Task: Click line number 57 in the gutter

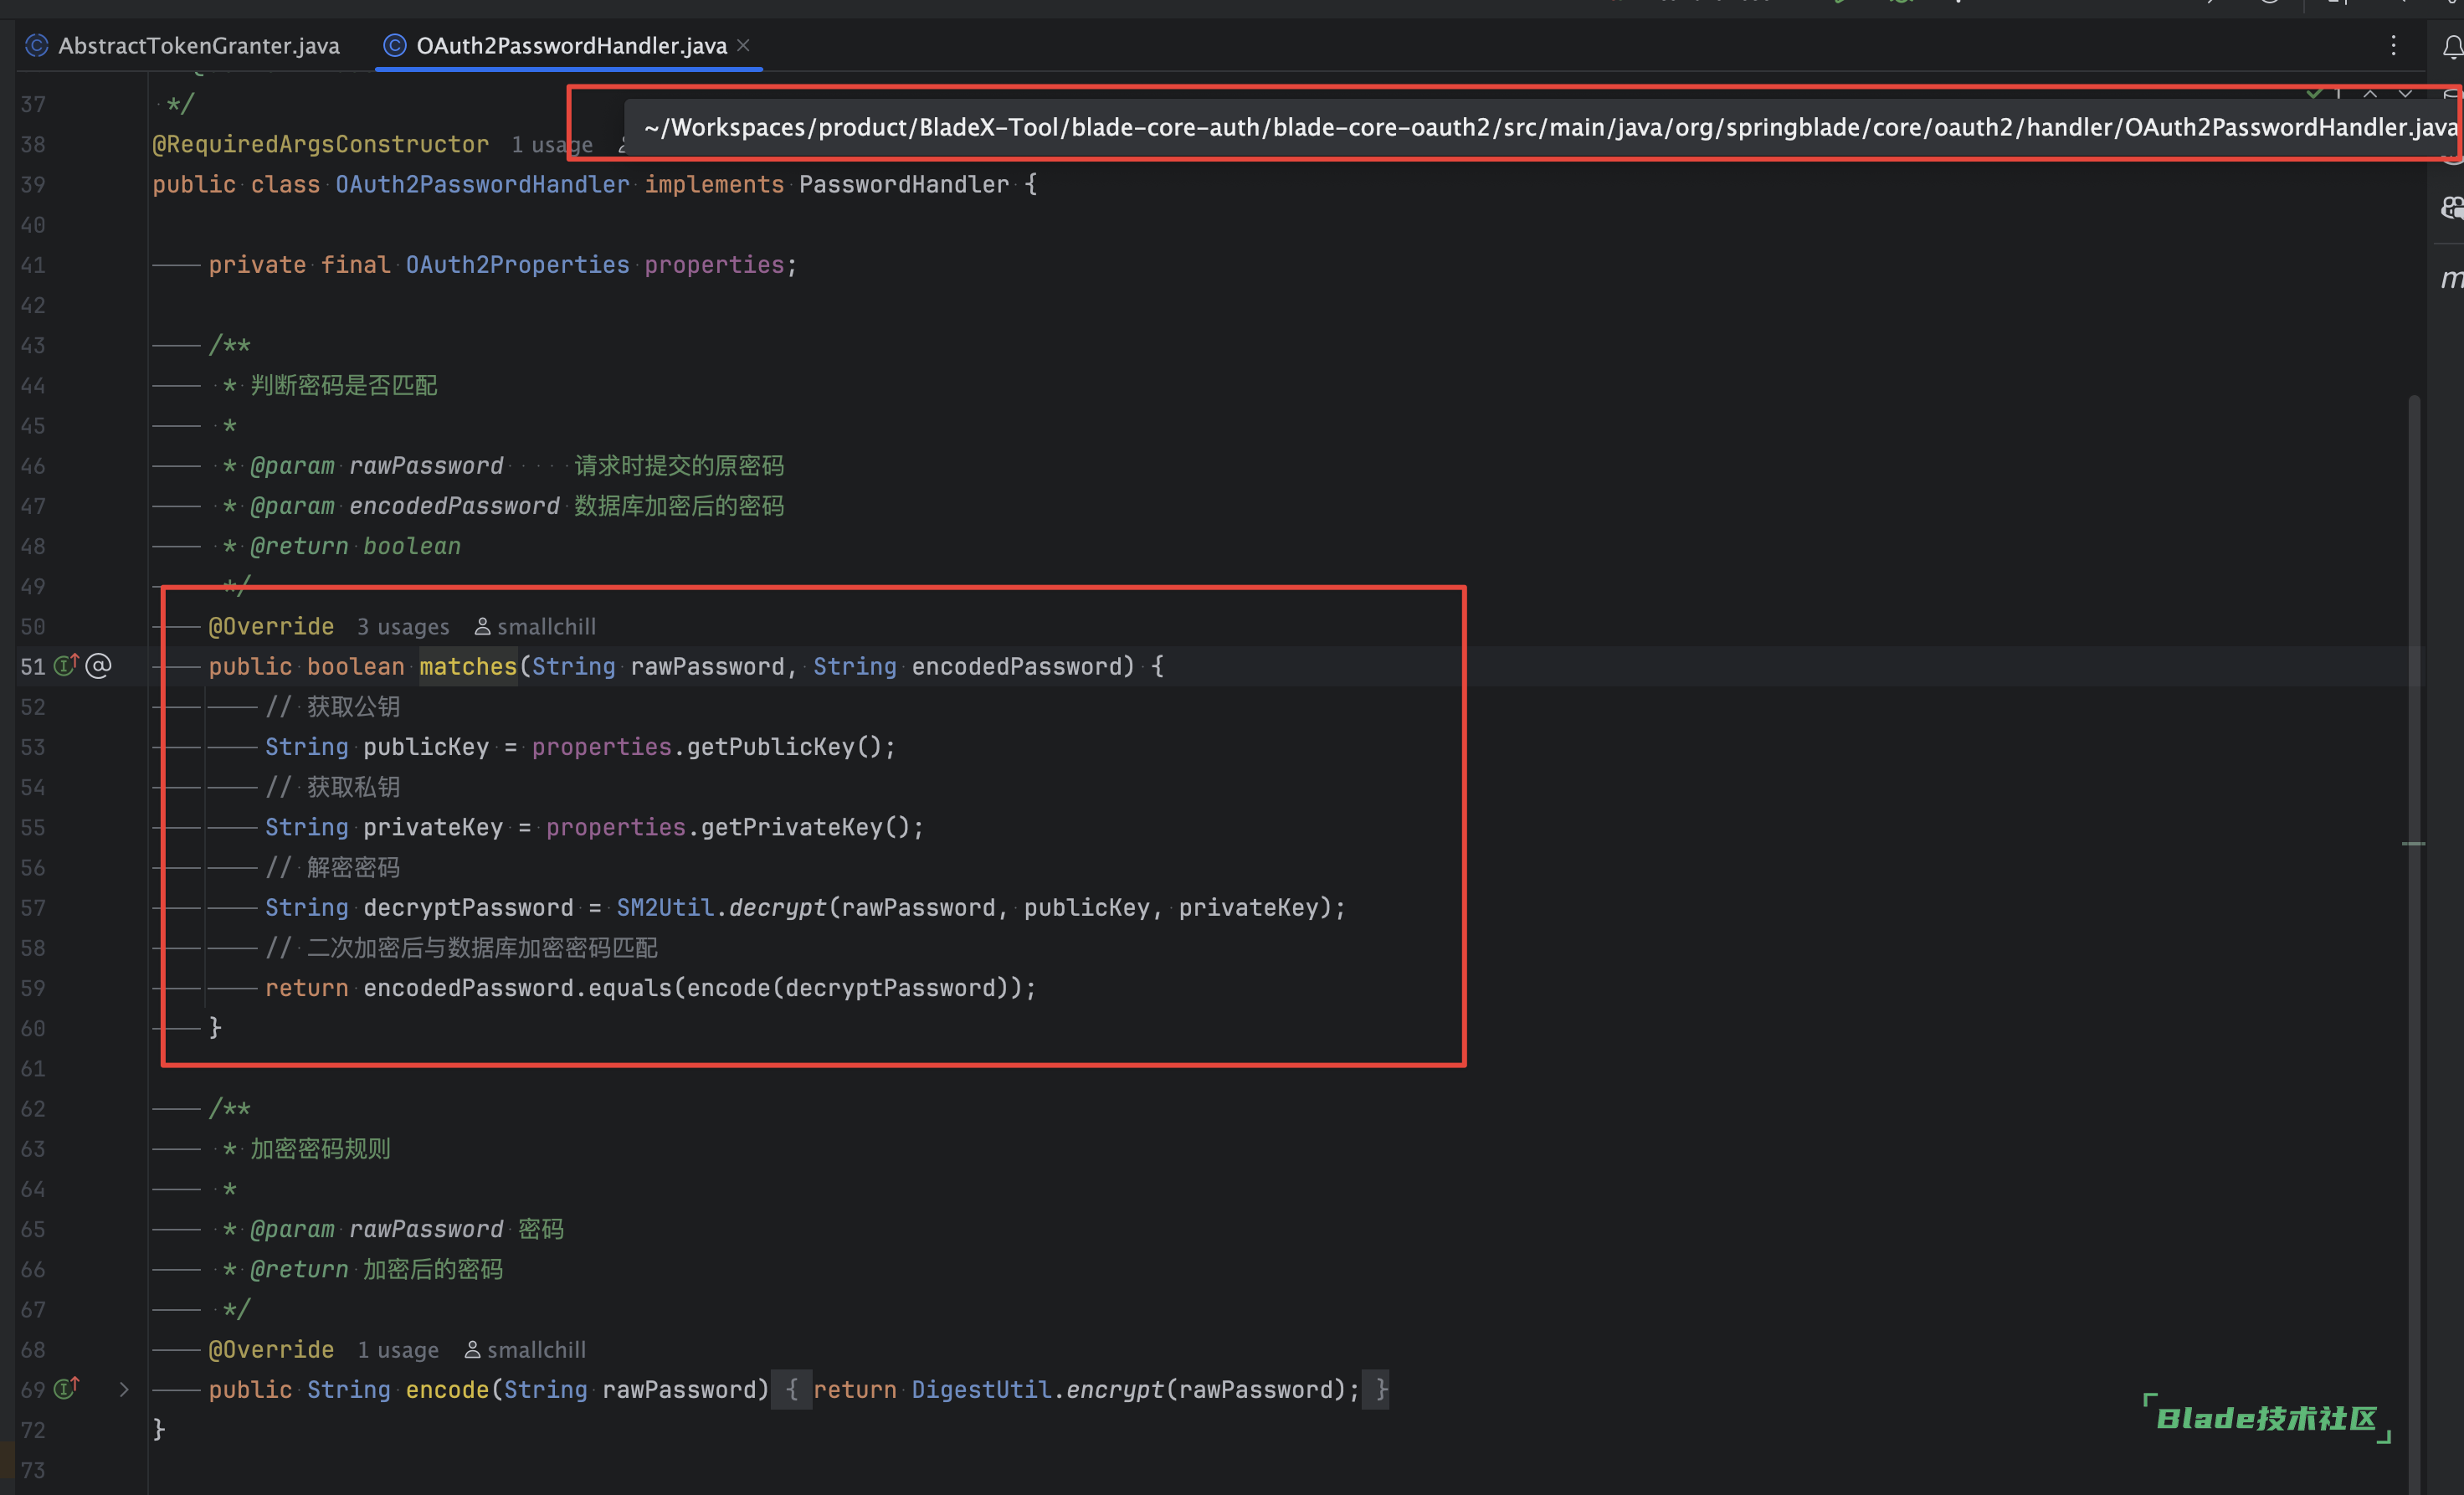Action: 33,907
